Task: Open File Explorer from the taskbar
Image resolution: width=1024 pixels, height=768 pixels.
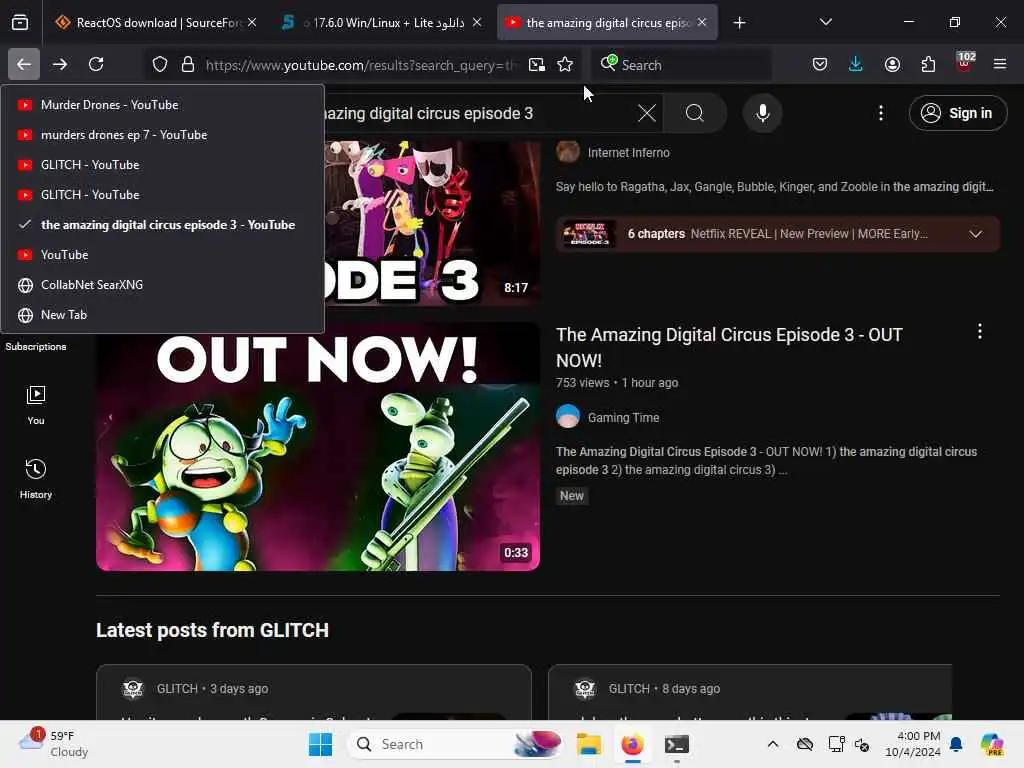Action: coord(588,744)
